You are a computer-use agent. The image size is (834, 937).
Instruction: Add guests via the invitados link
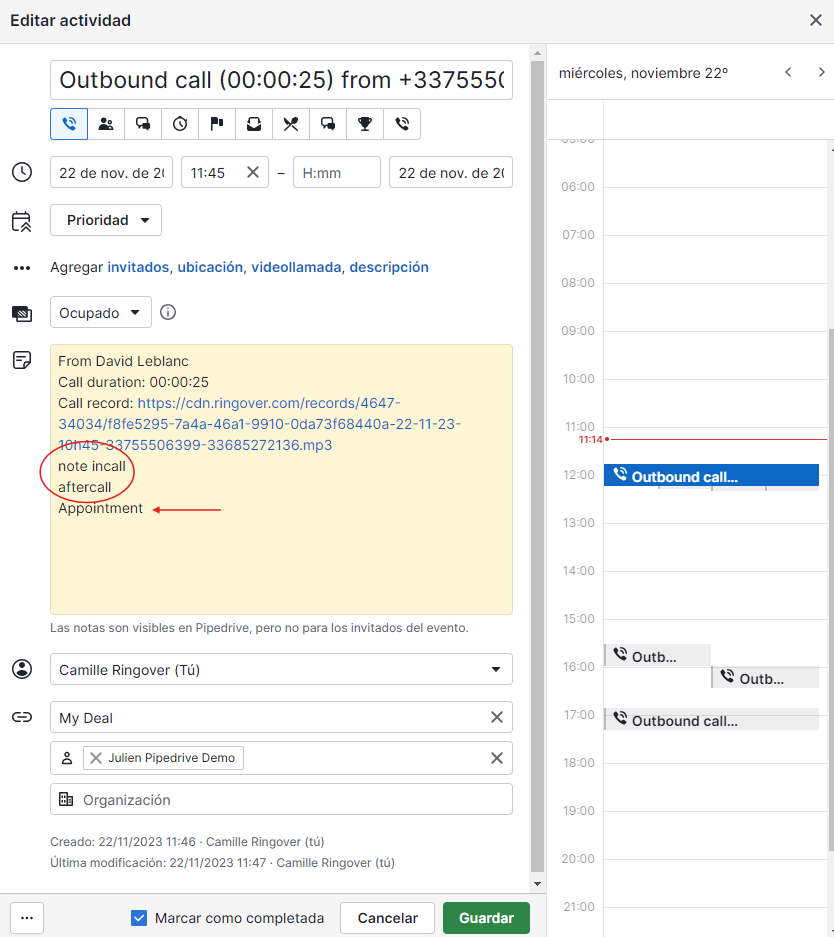click(x=138, y=267)
